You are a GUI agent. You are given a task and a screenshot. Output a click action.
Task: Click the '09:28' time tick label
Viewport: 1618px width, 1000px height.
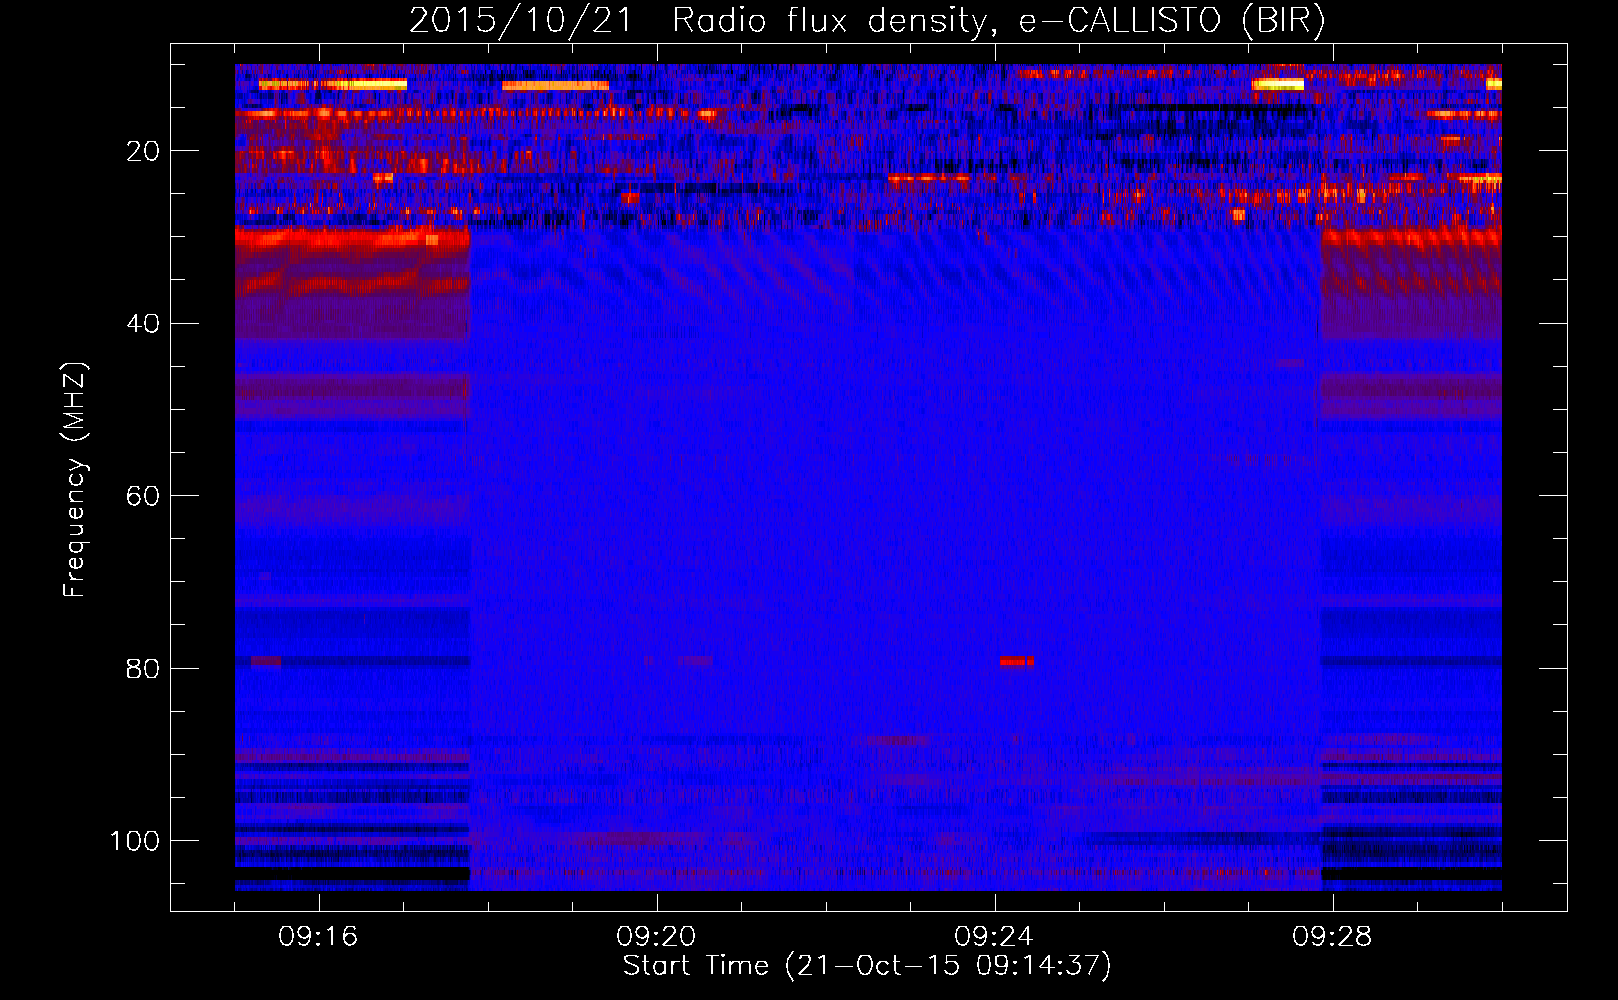click(1332, 937)
